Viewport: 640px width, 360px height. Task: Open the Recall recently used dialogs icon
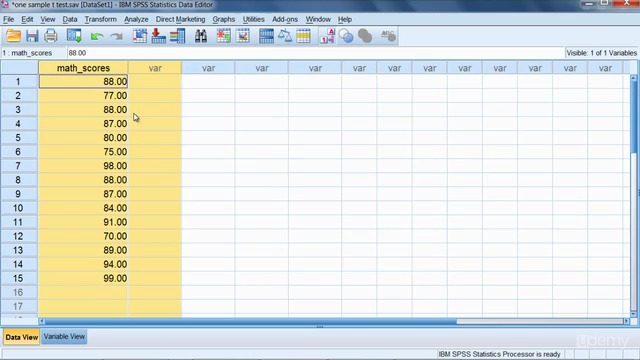tap(74, 36)
